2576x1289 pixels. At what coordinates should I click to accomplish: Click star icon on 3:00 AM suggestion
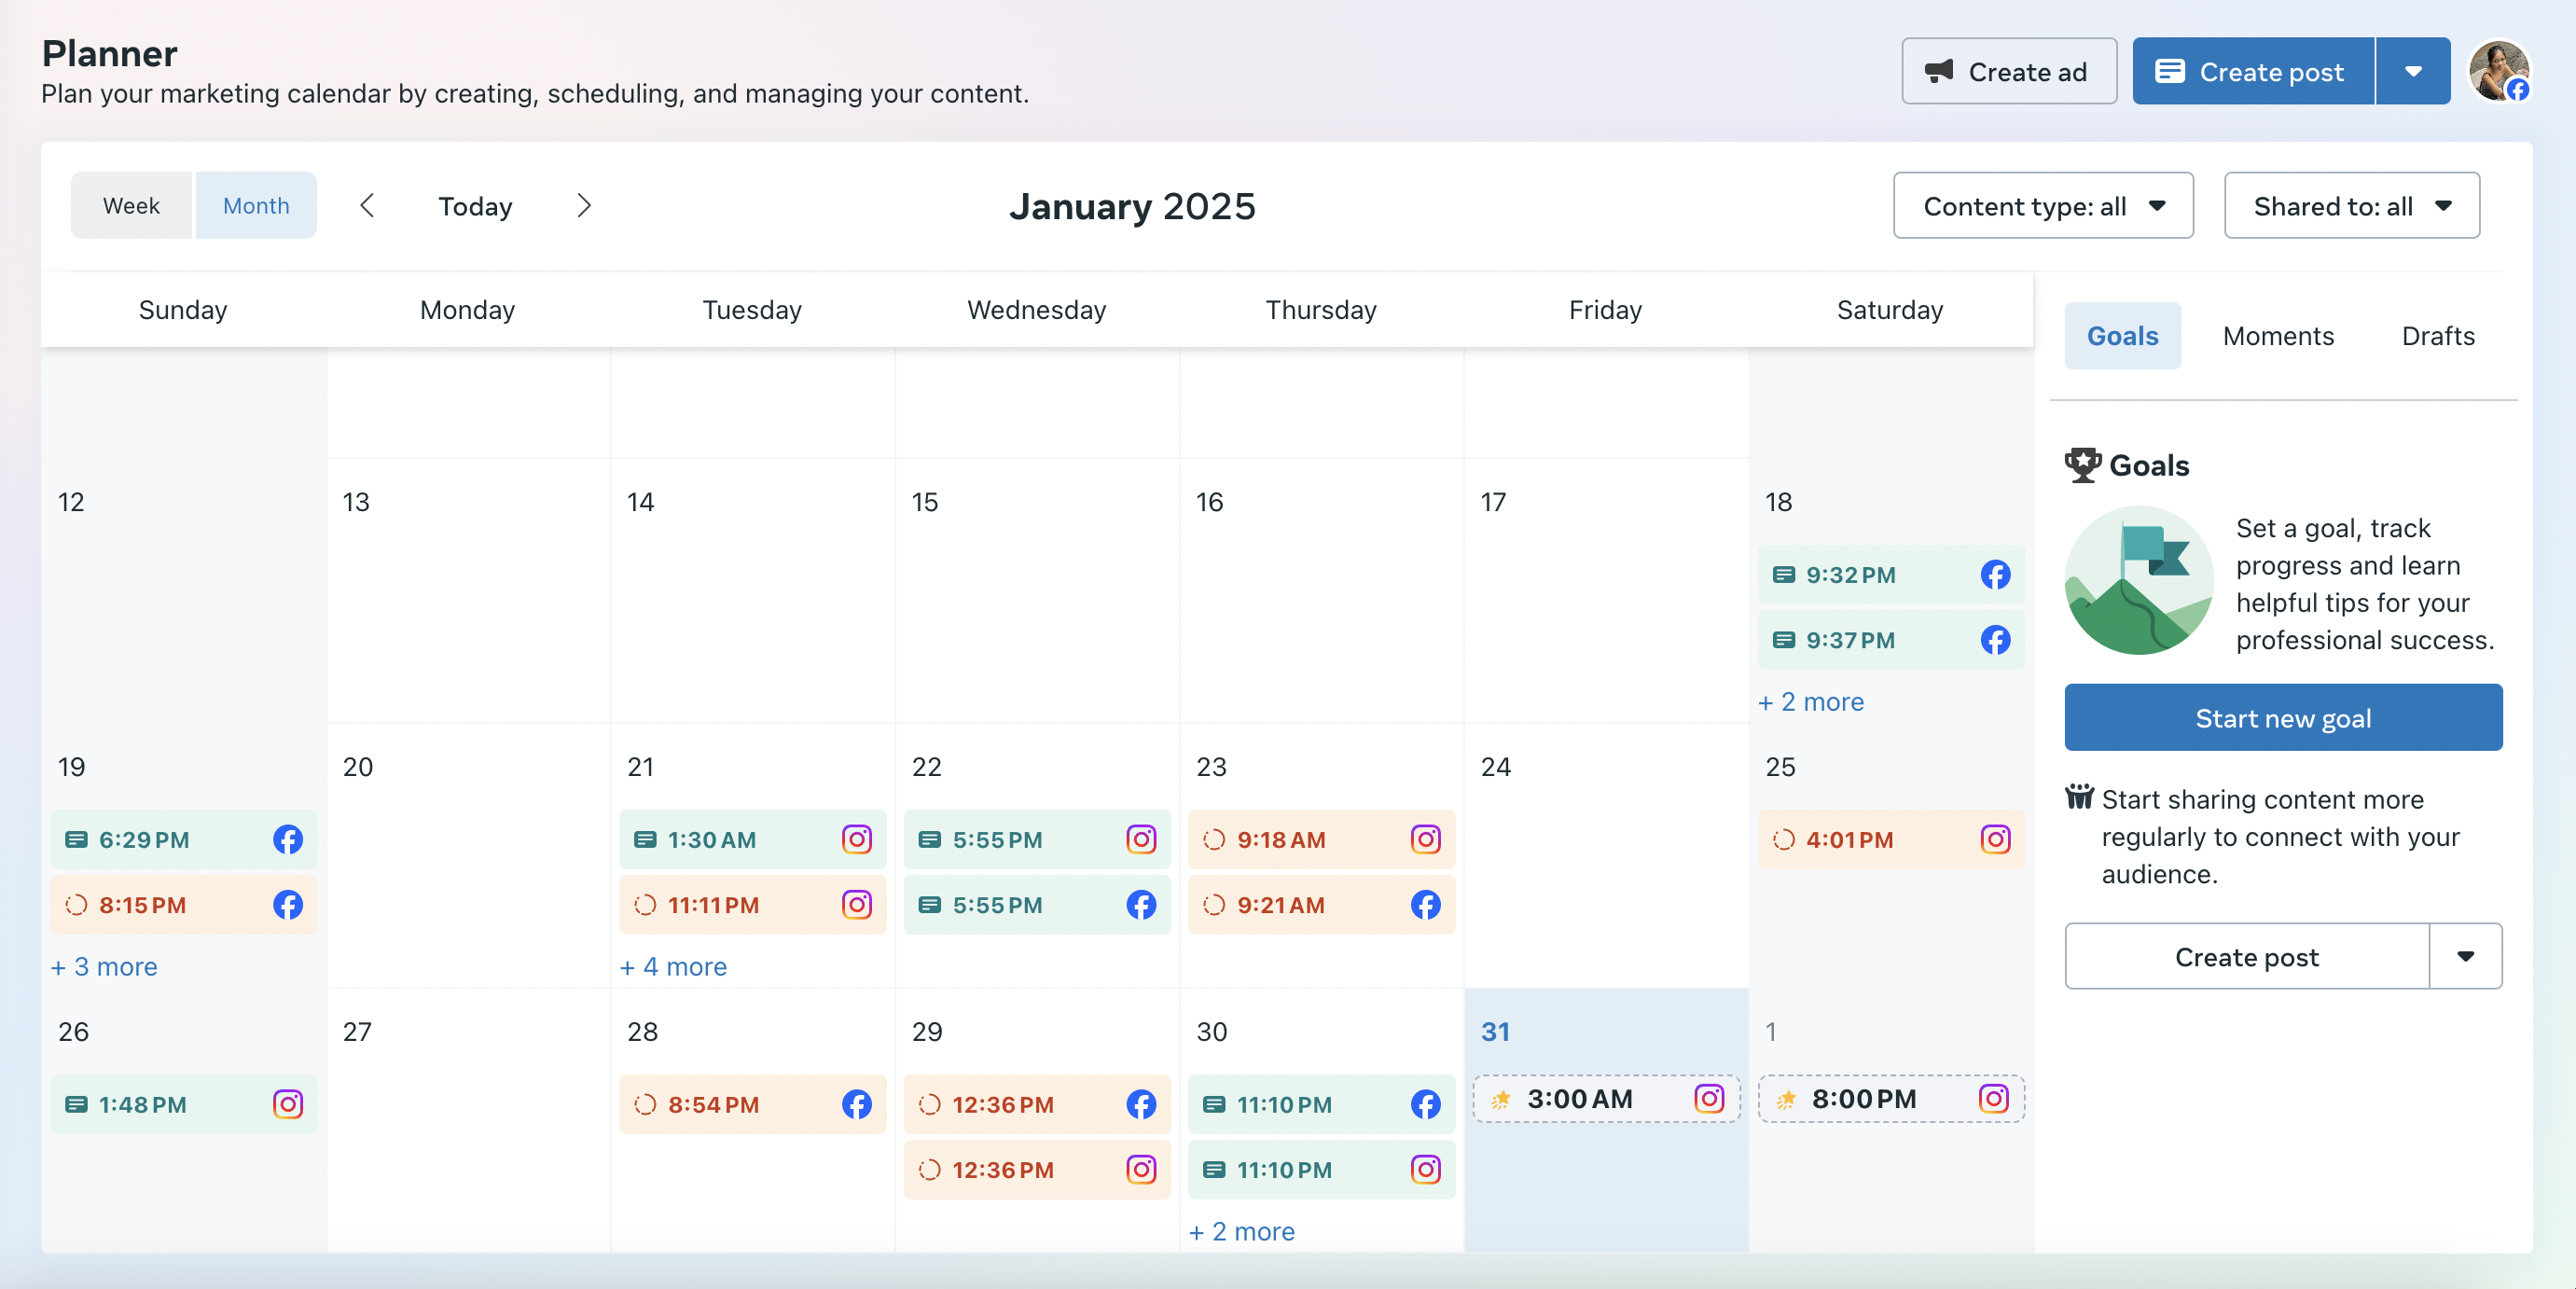coord(1500,1099)
